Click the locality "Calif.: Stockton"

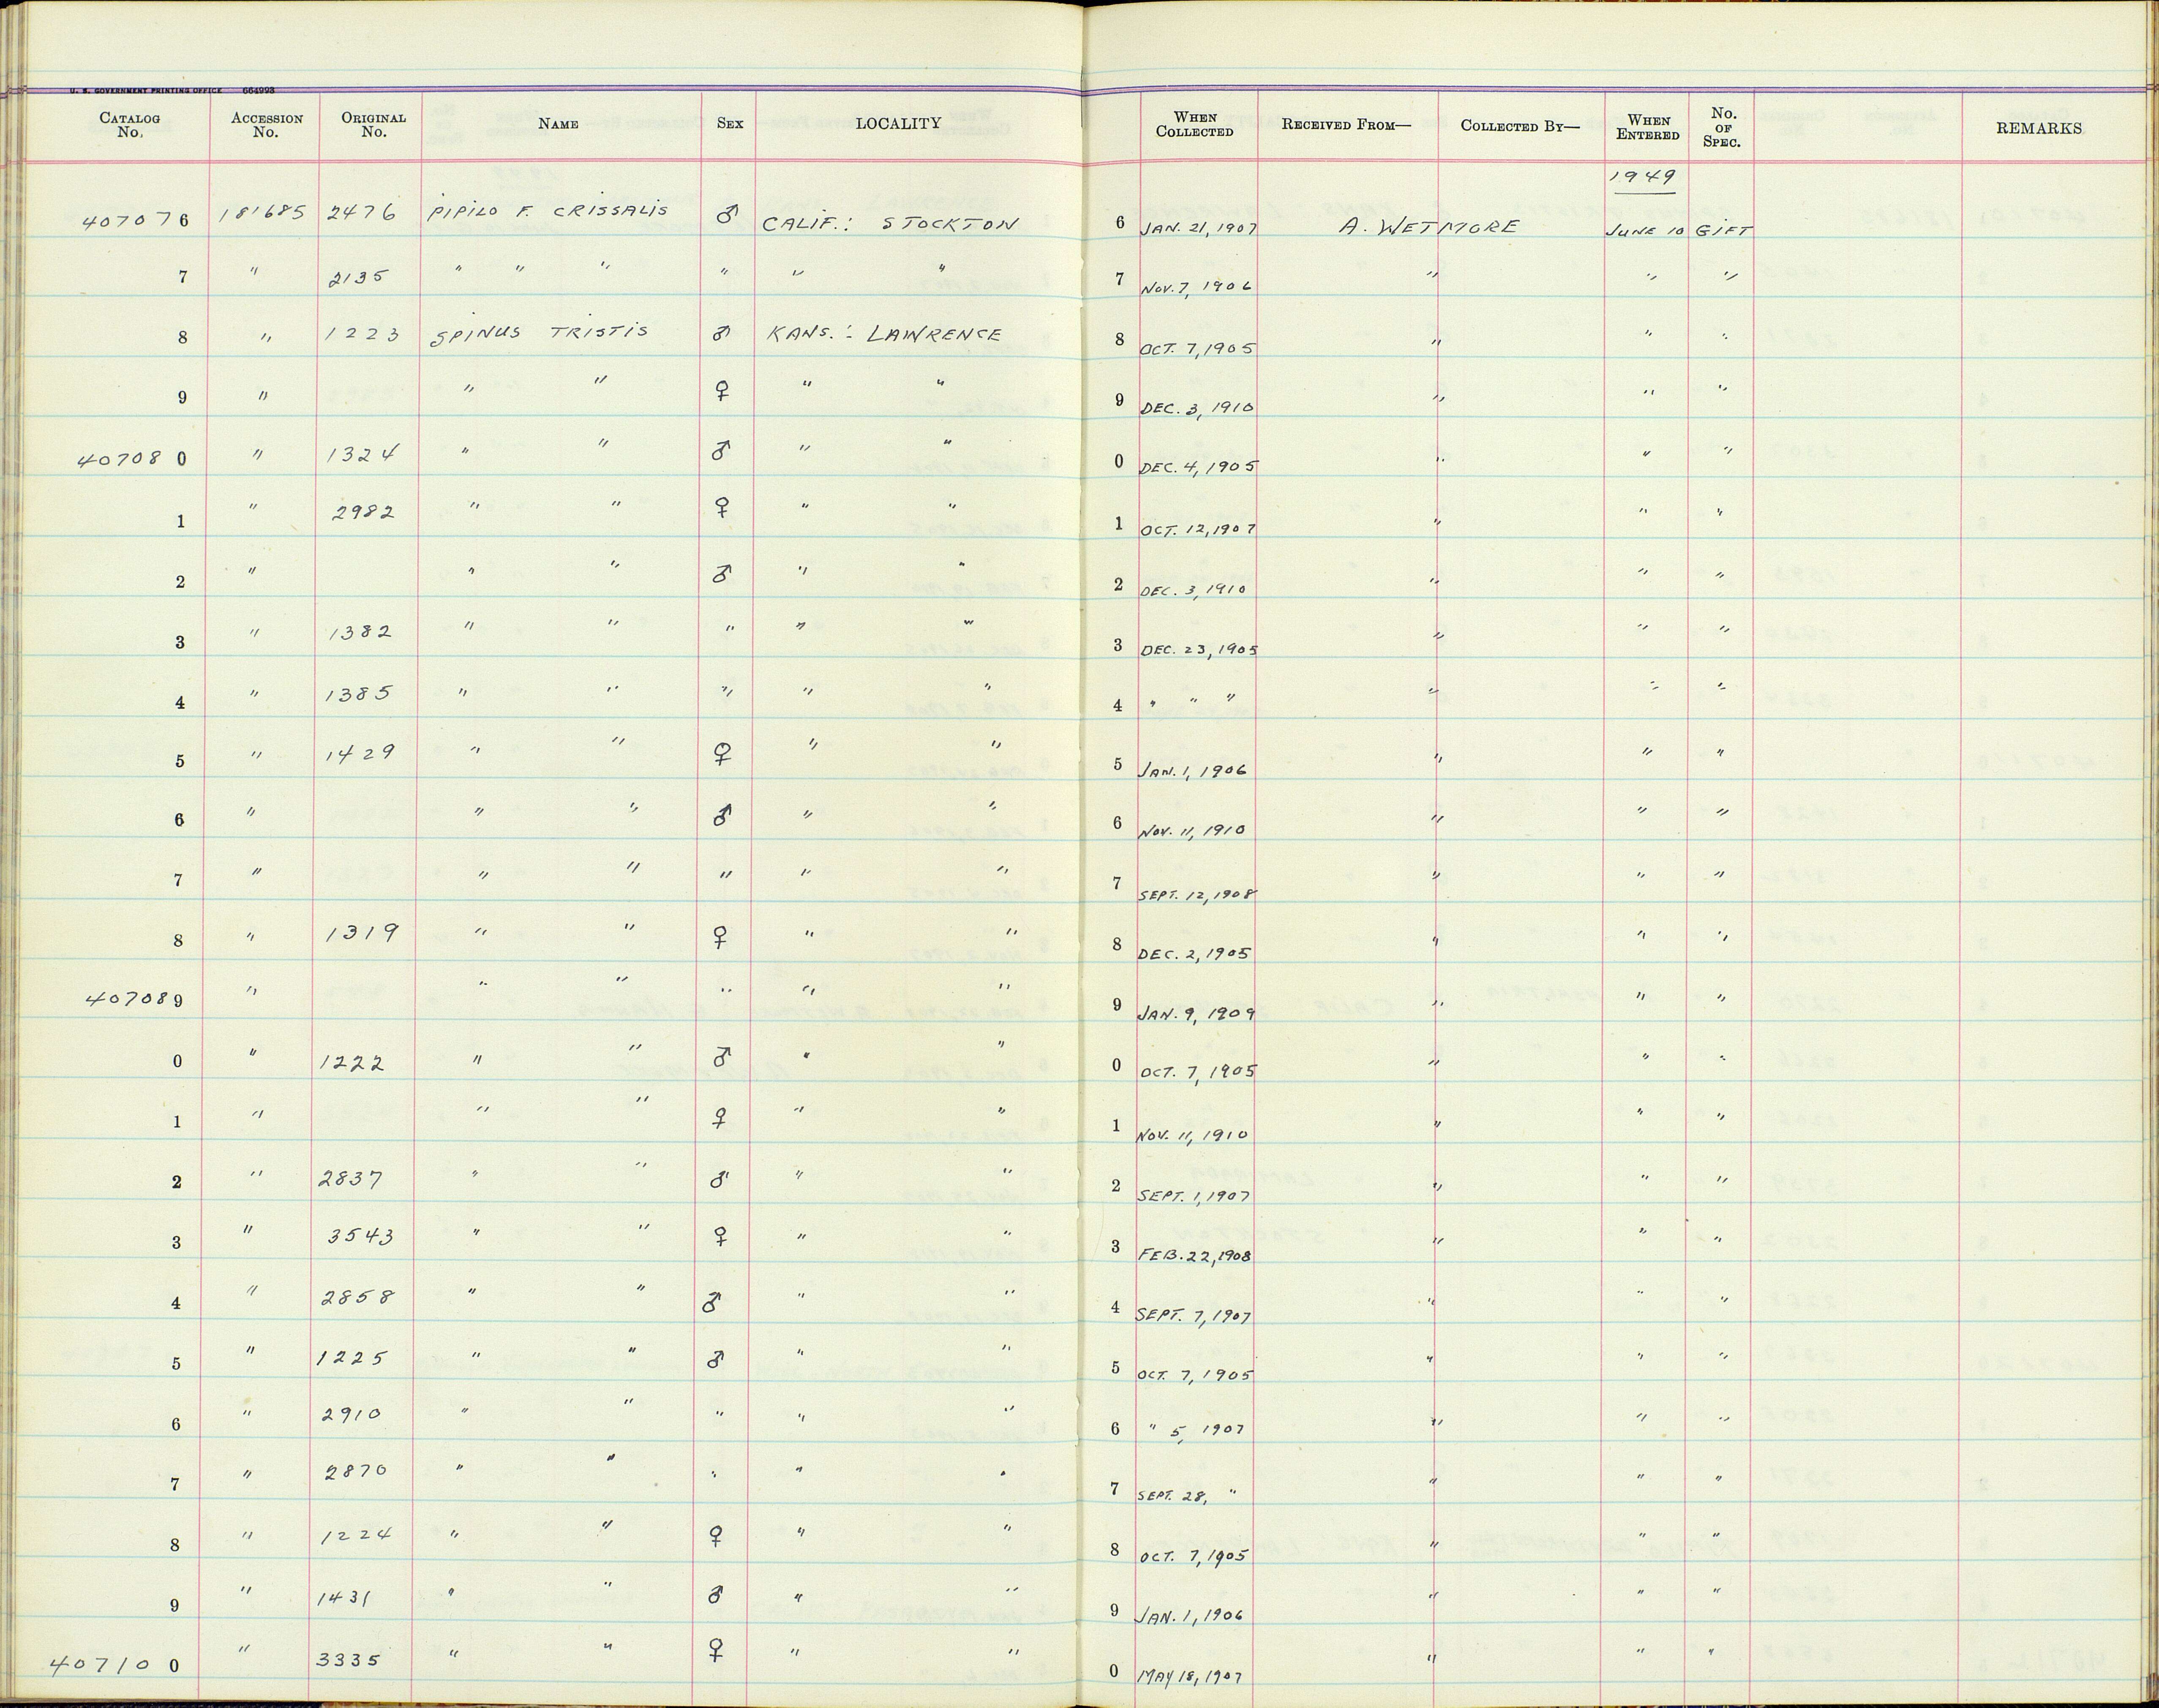click(889, 224)
